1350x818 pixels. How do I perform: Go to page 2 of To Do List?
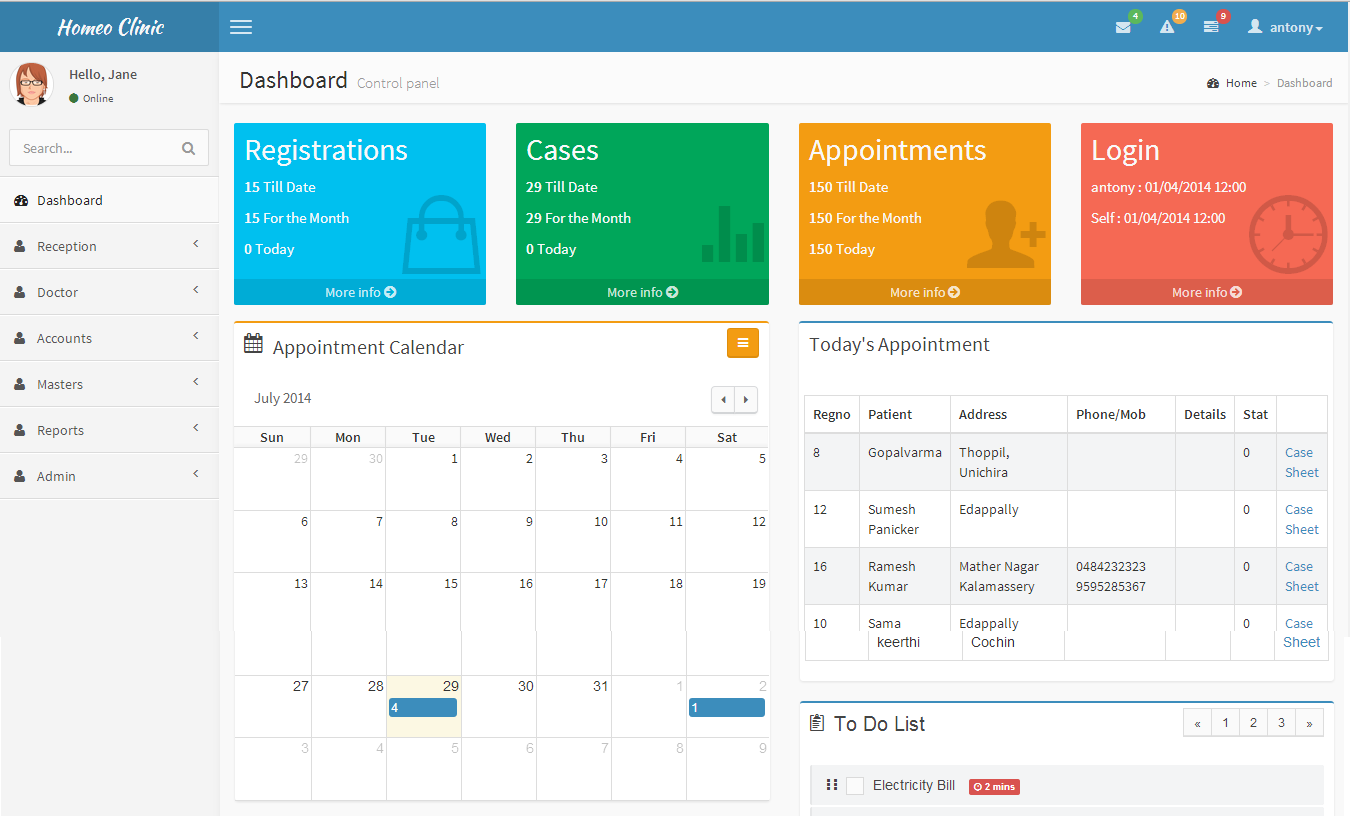1253,723
